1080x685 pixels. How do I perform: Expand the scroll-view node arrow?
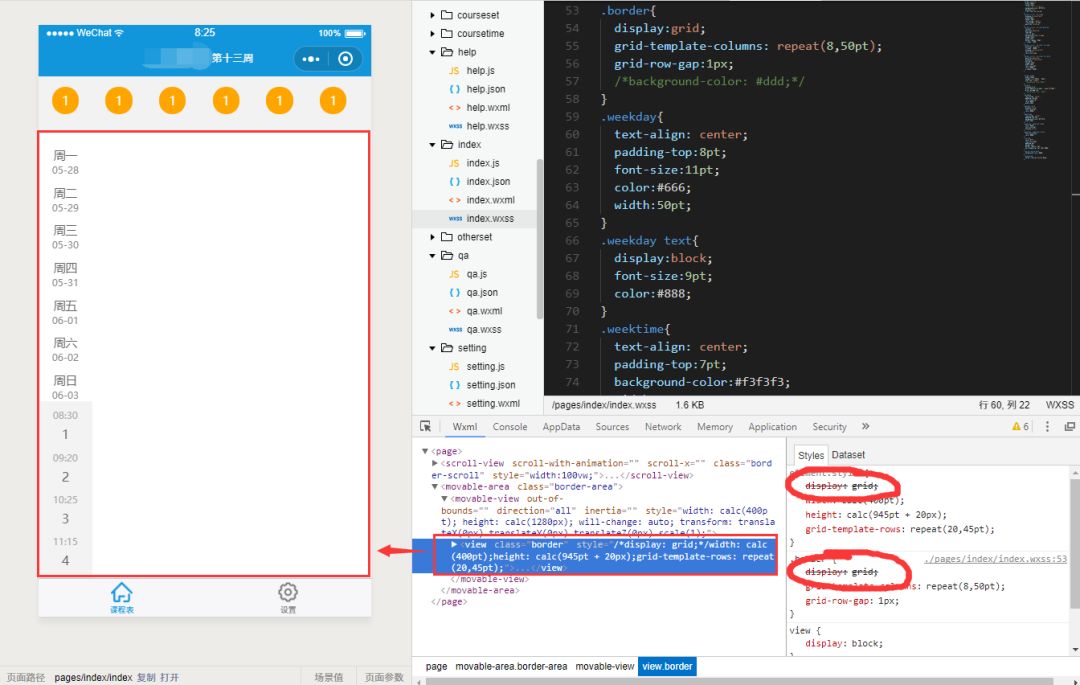[435, 463]
